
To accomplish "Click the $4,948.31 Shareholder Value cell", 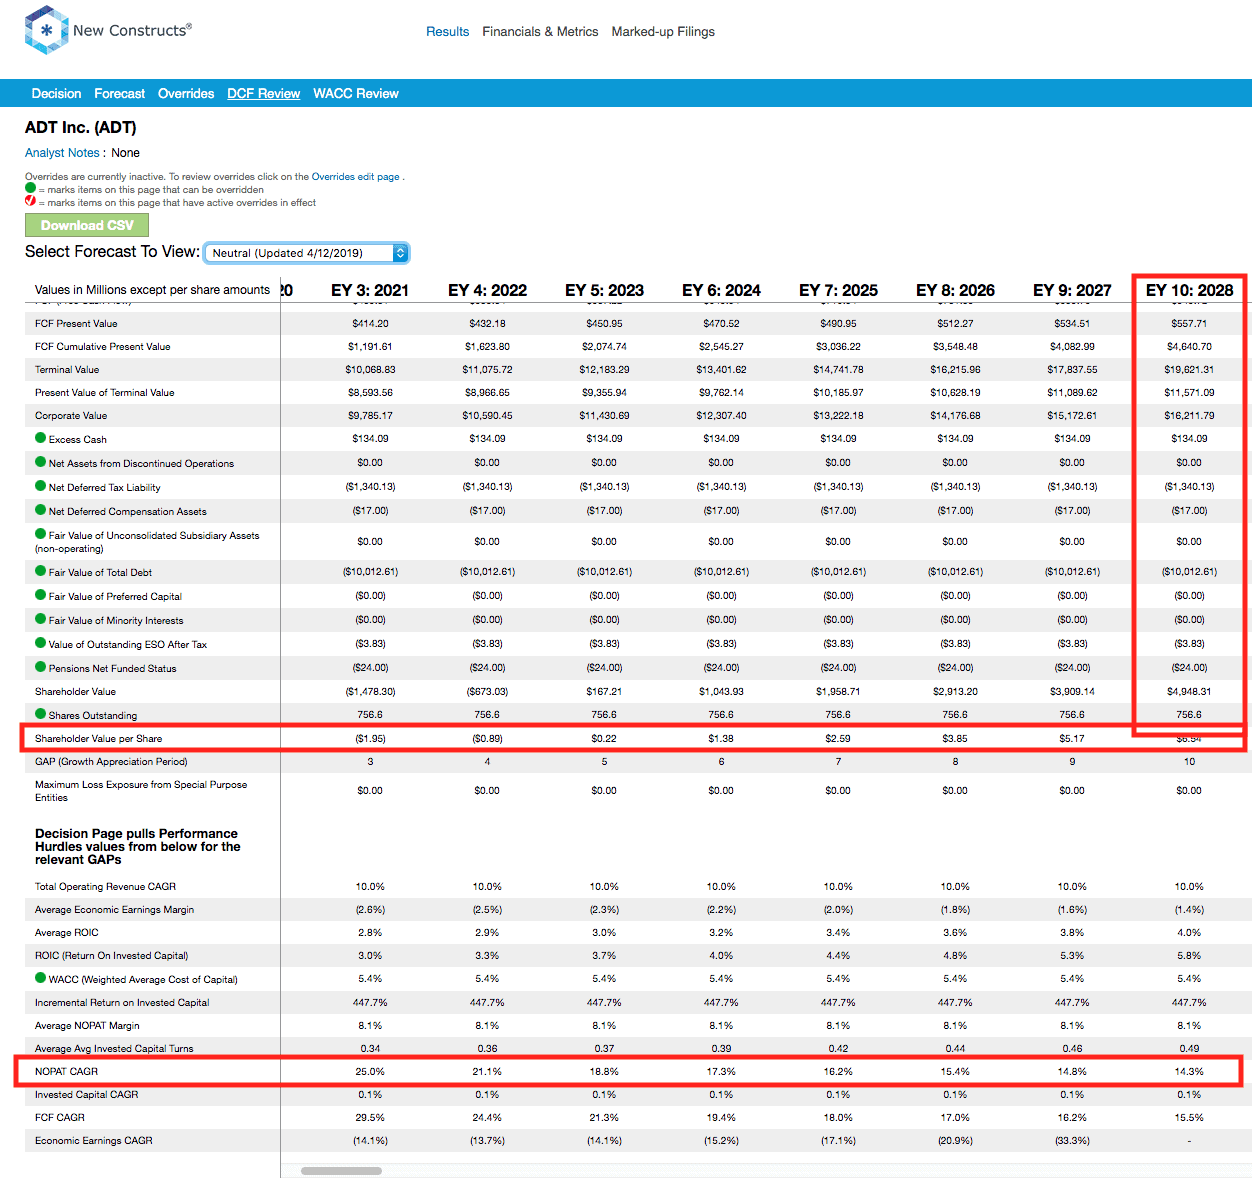I will (x=1189, y=692).
